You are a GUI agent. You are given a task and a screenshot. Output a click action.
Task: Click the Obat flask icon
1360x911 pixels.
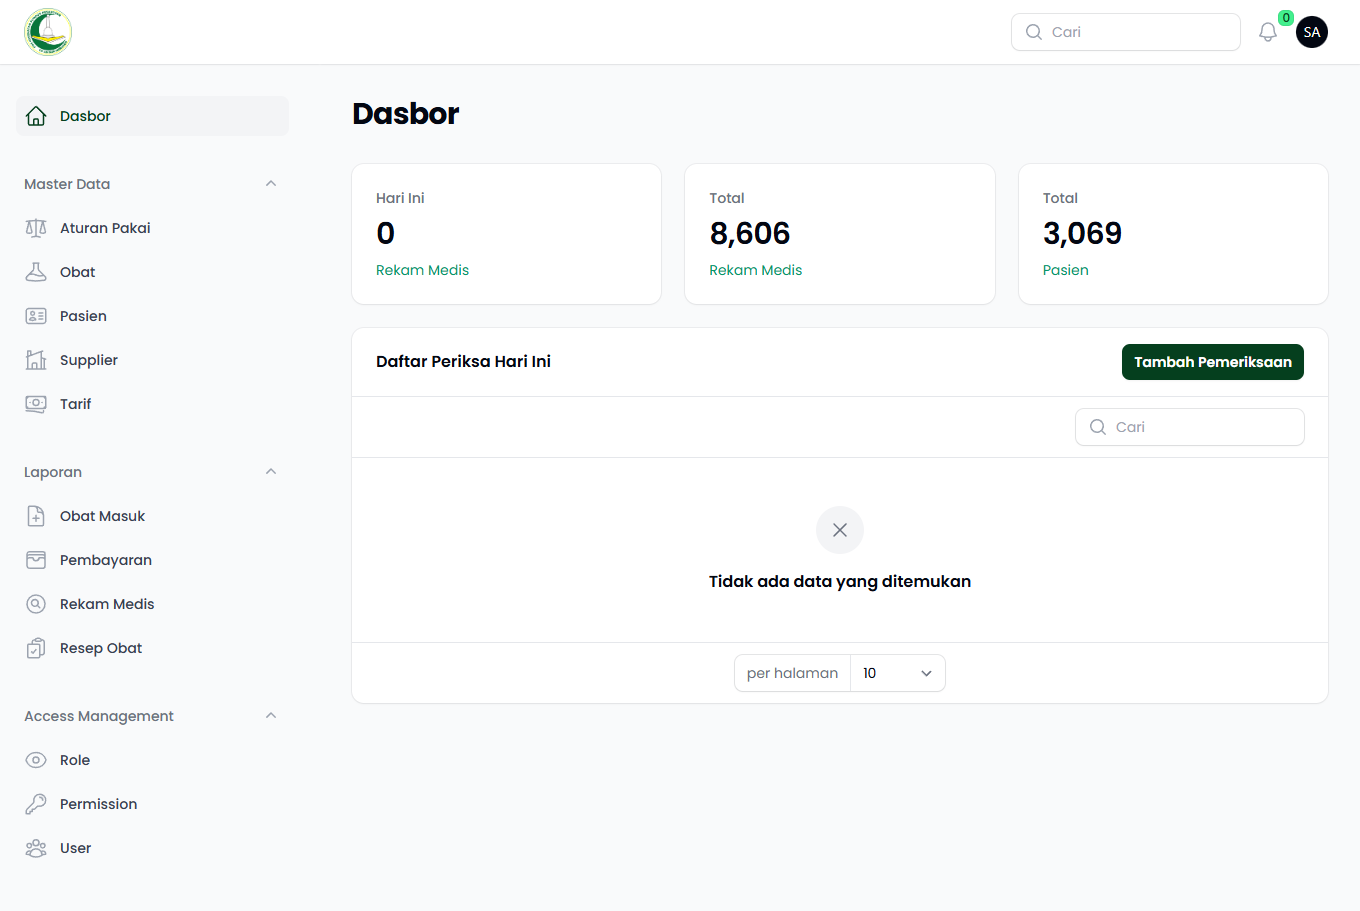coord(36,272)
